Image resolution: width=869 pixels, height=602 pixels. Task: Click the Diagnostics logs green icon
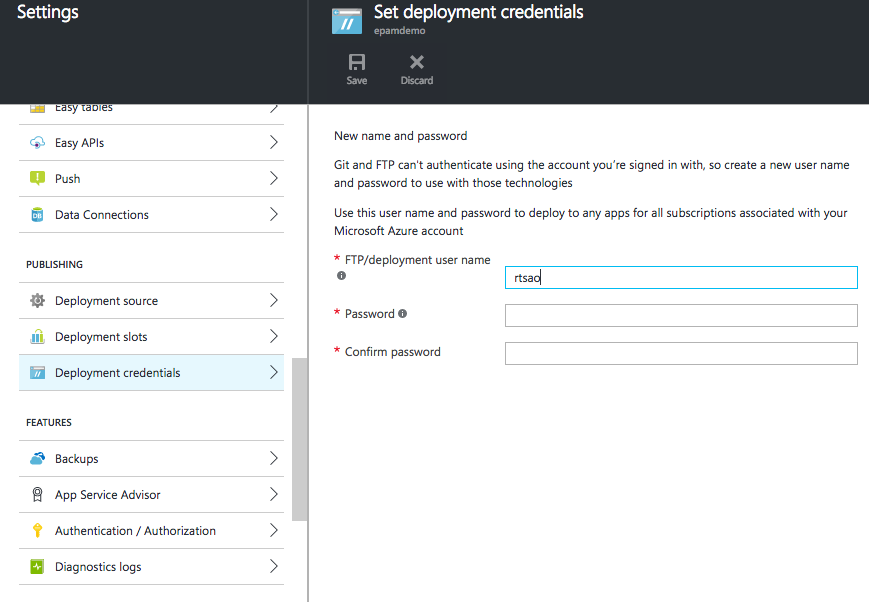click(37, 567)
